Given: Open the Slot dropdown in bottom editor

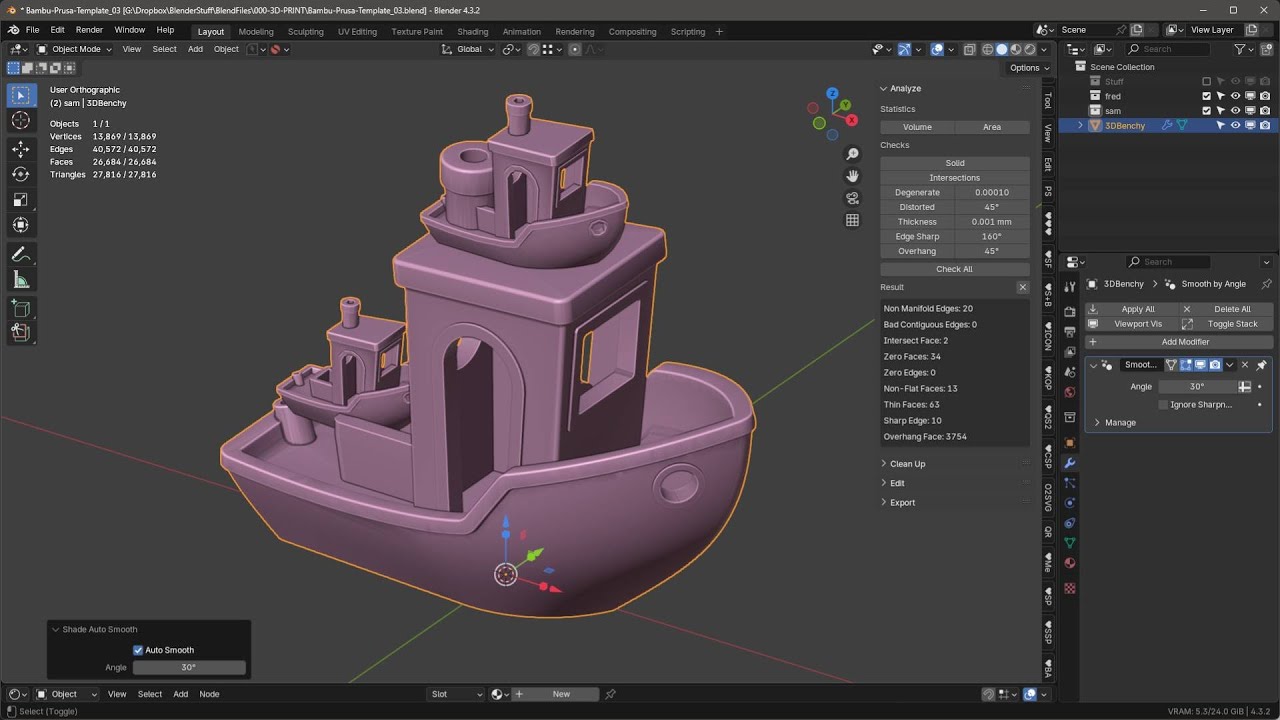Looking at the screenshot, I should [456, 694].
